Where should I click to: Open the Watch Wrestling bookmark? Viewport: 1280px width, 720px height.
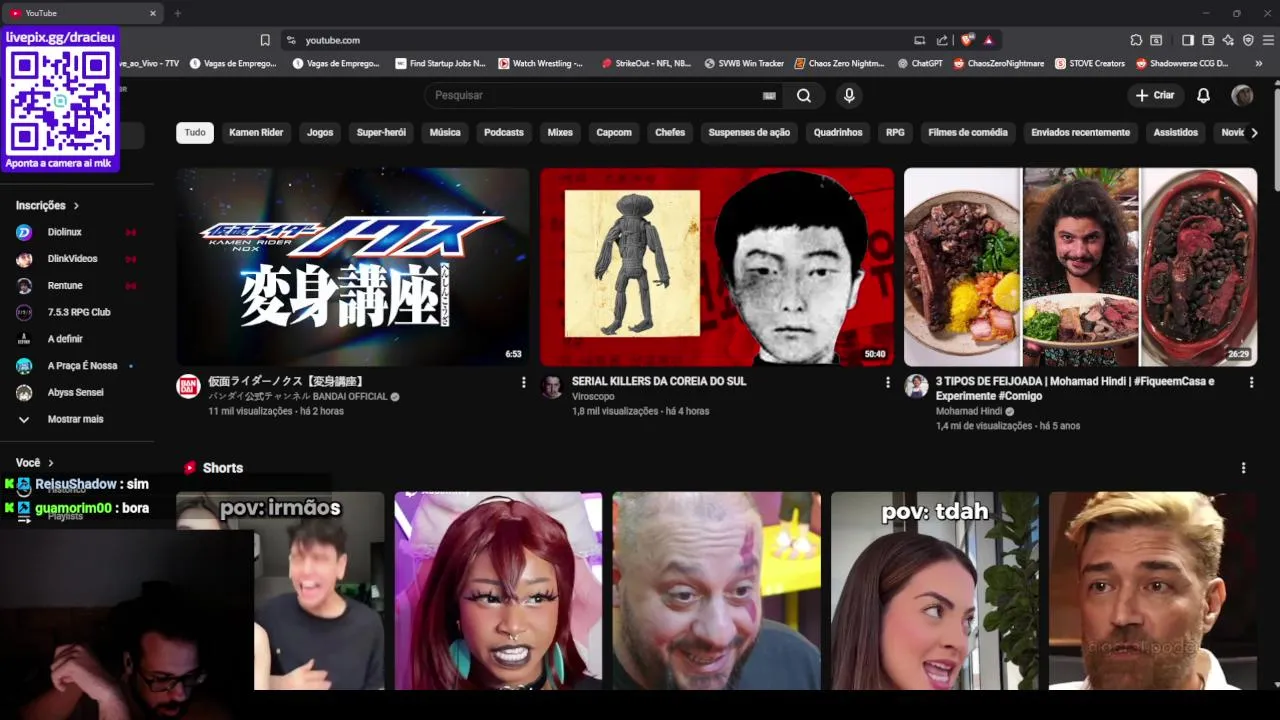coord(541,63)
